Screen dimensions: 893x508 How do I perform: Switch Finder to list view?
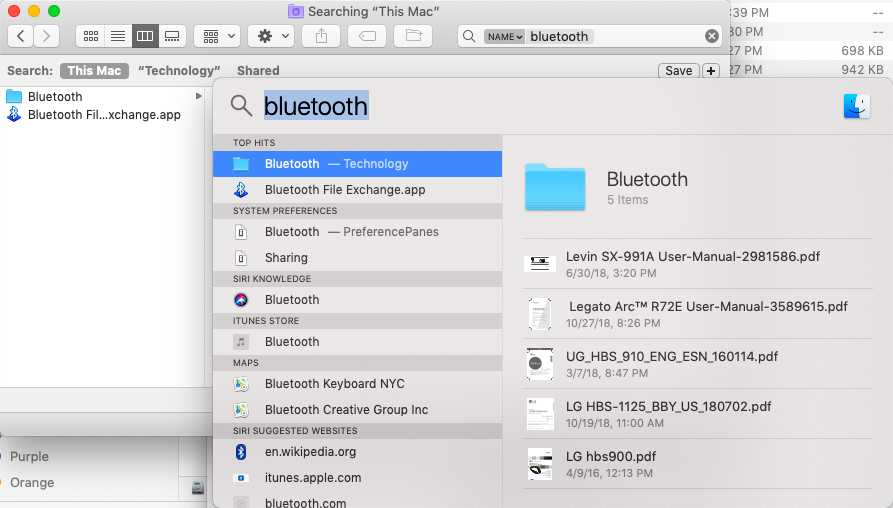click(x=118, y=36)
